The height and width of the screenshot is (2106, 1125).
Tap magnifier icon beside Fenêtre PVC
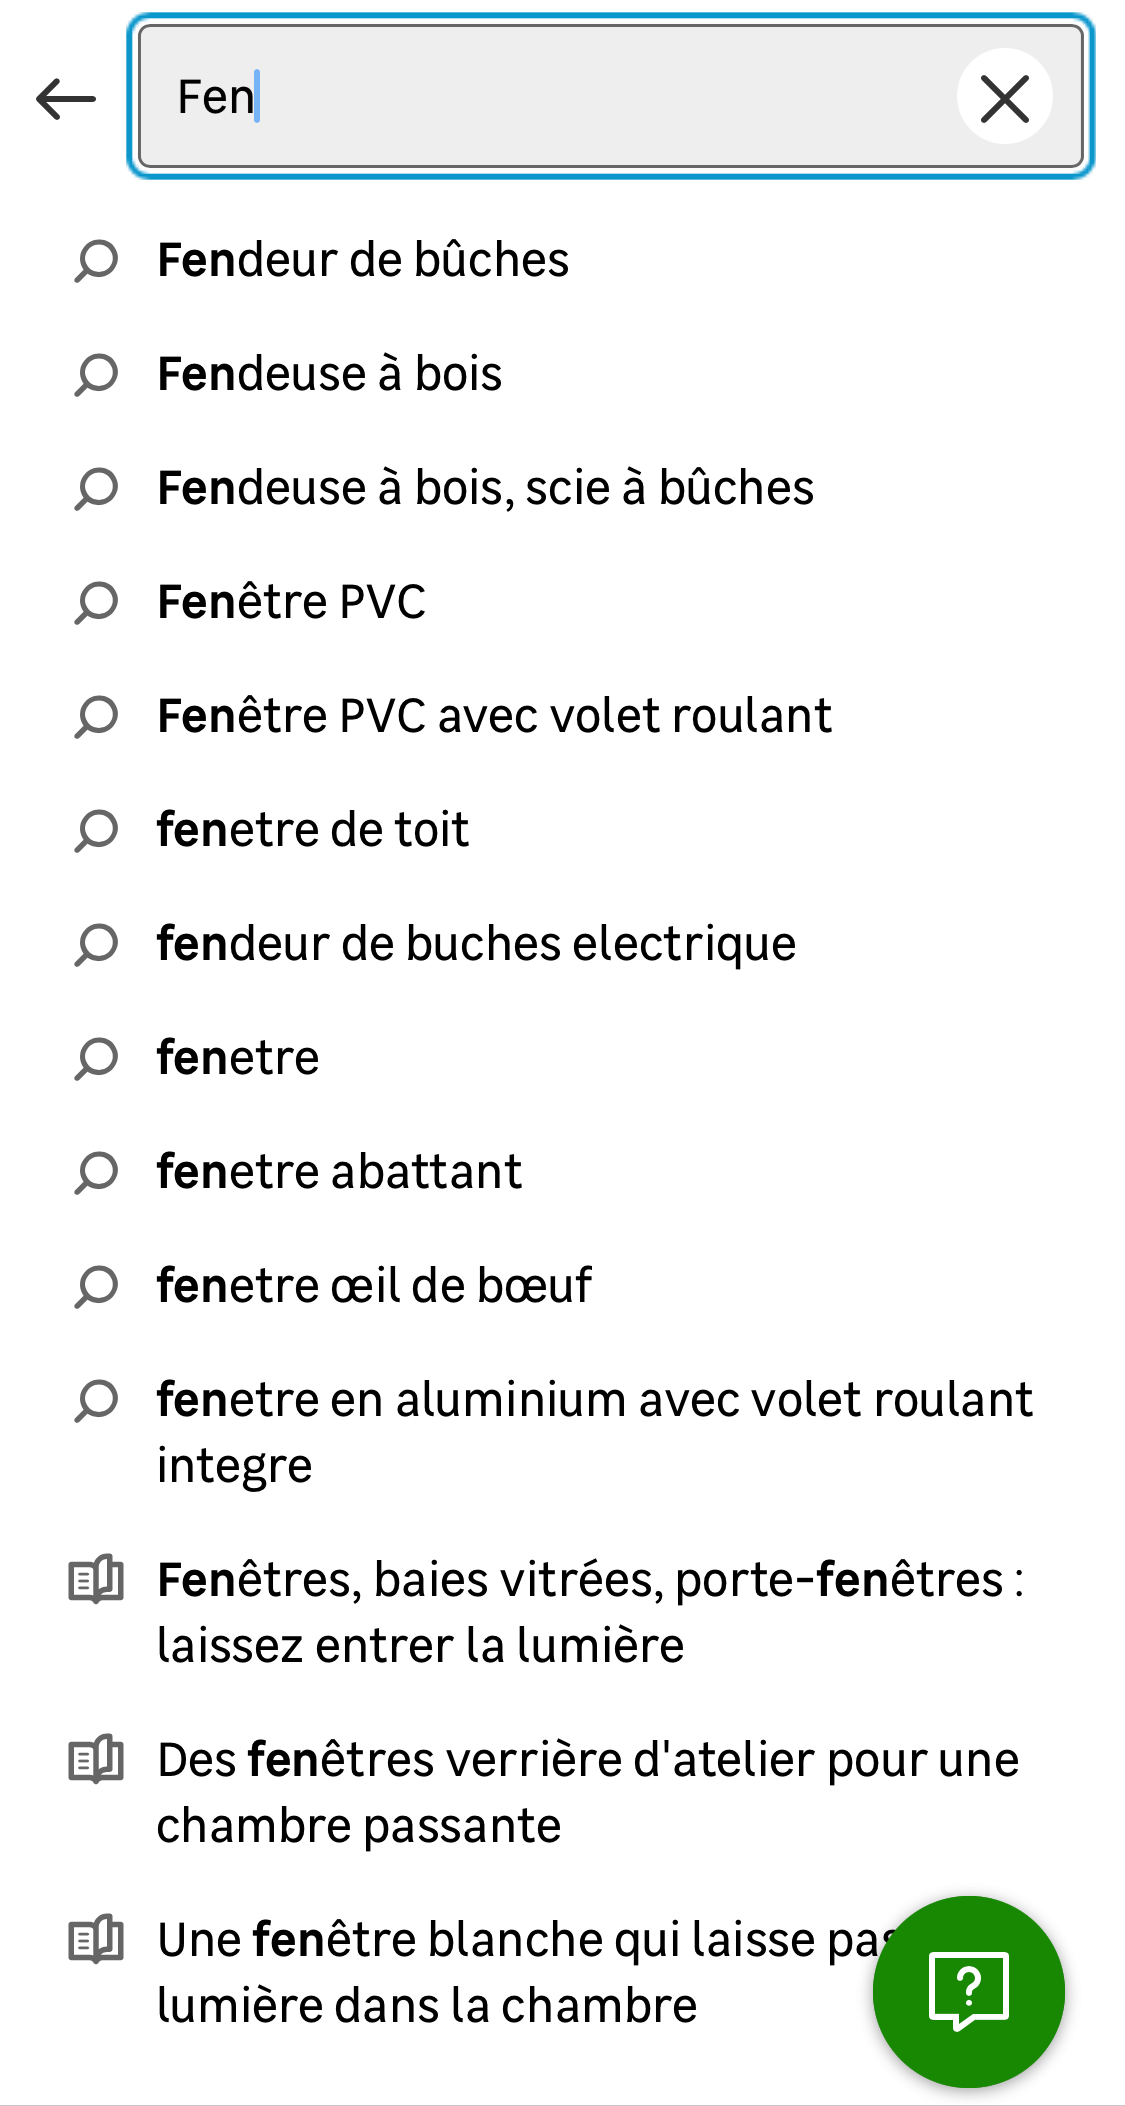coord(97,603)
